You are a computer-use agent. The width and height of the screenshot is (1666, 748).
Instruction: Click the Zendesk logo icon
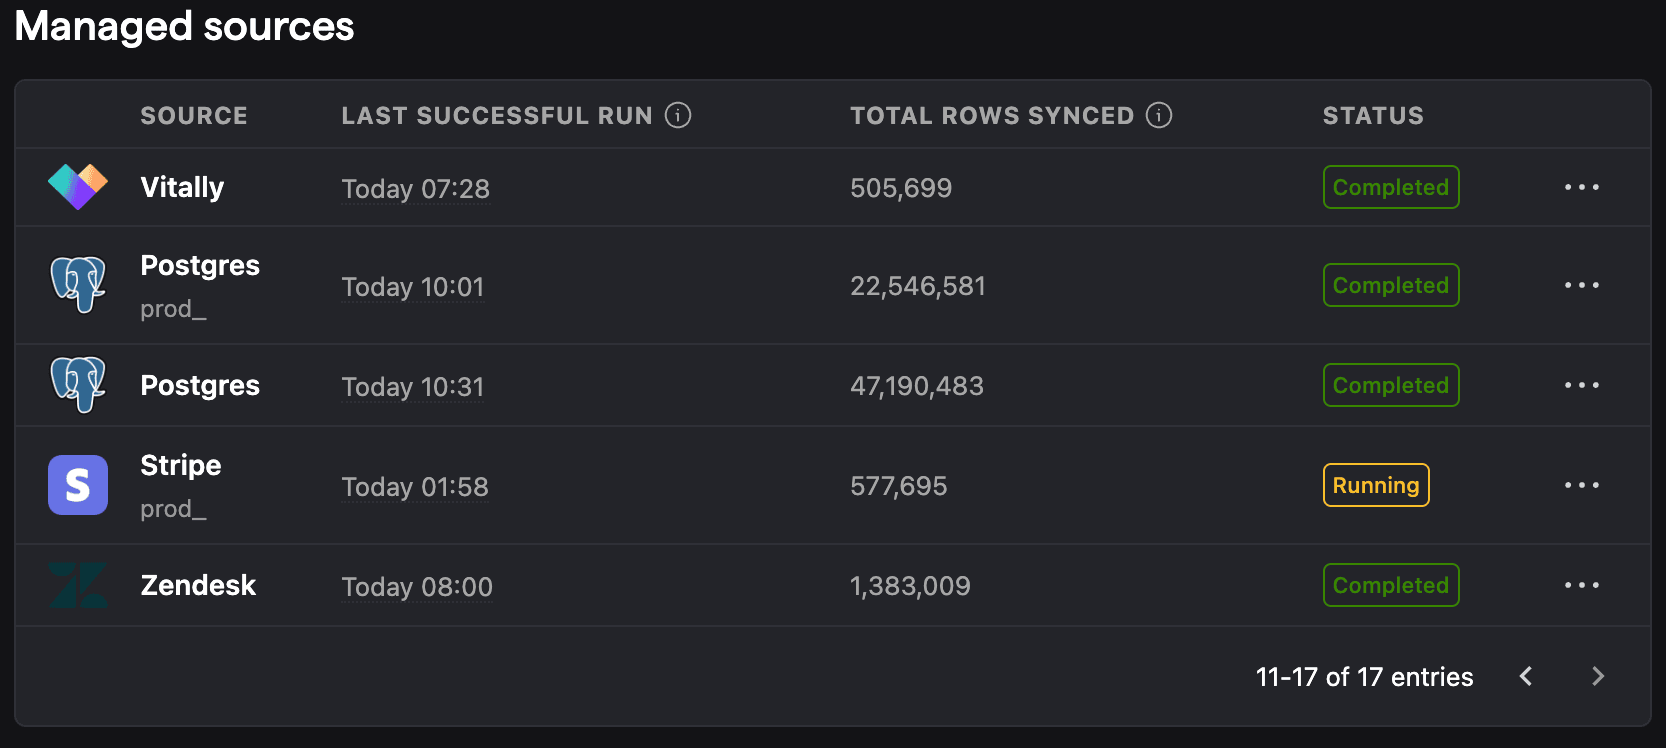pyautogui.click(x=78, y=585)
